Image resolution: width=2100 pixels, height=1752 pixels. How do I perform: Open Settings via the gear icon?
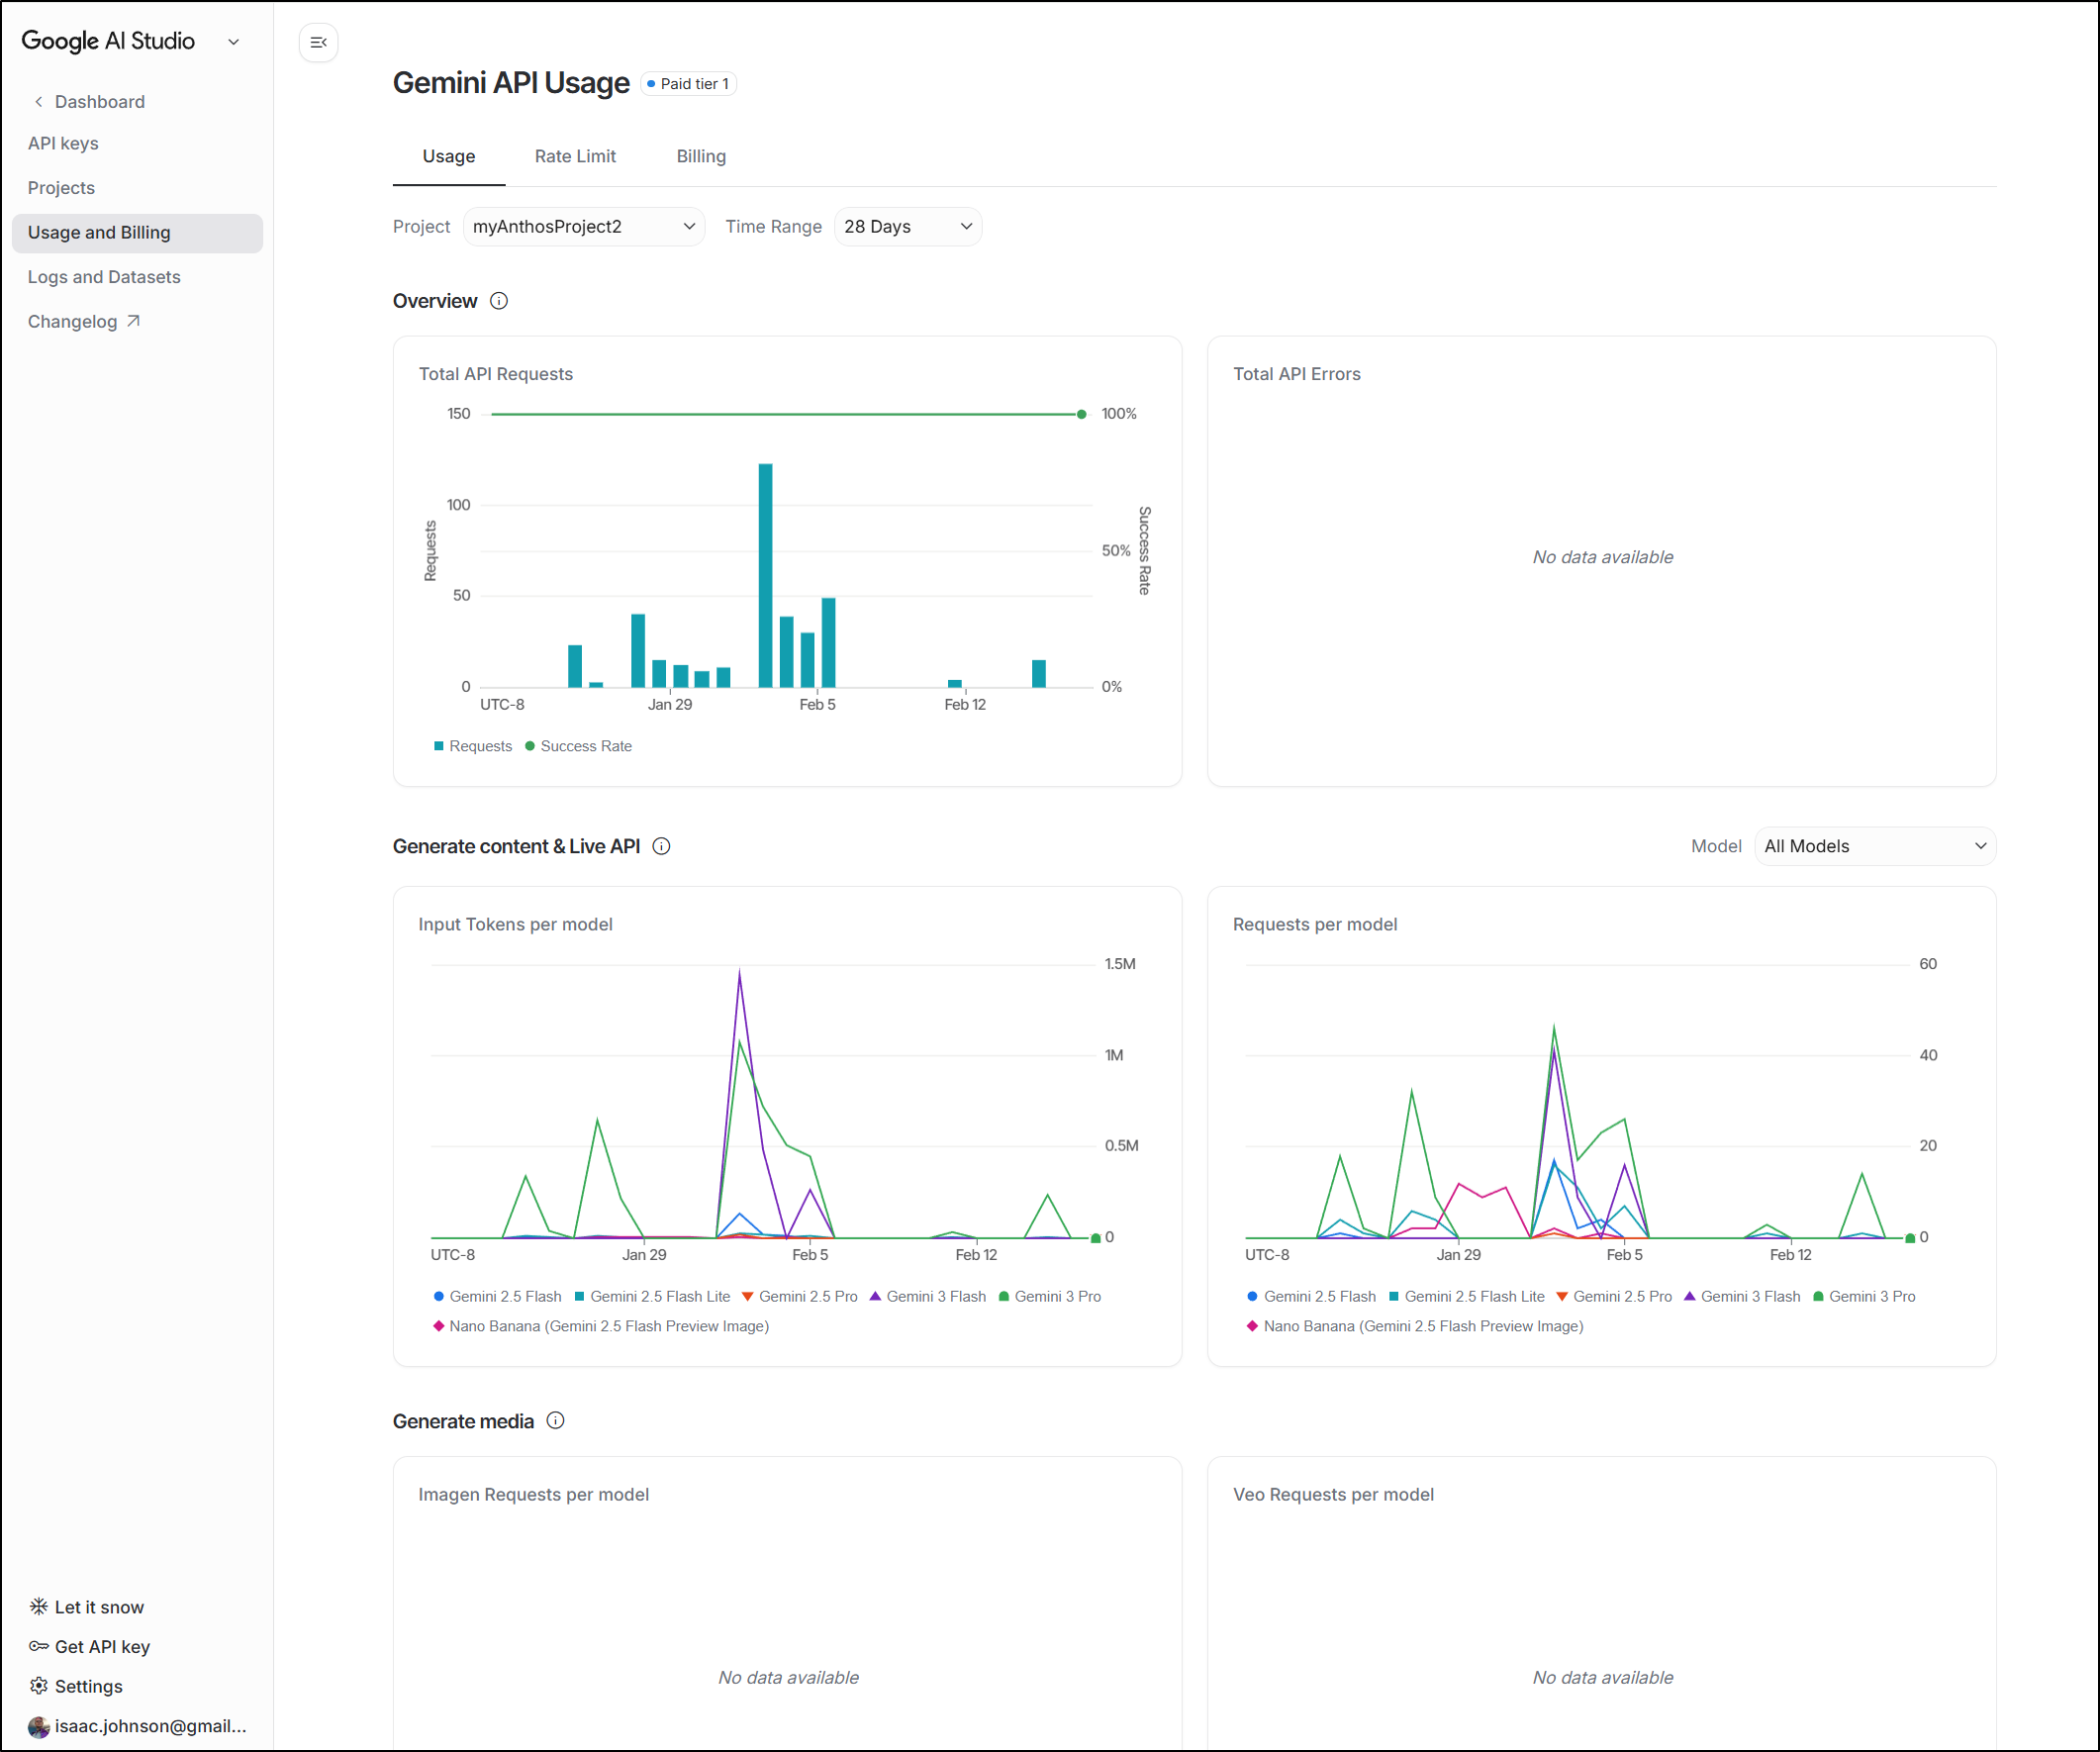pyautogui.click(x=39, y=1686)
